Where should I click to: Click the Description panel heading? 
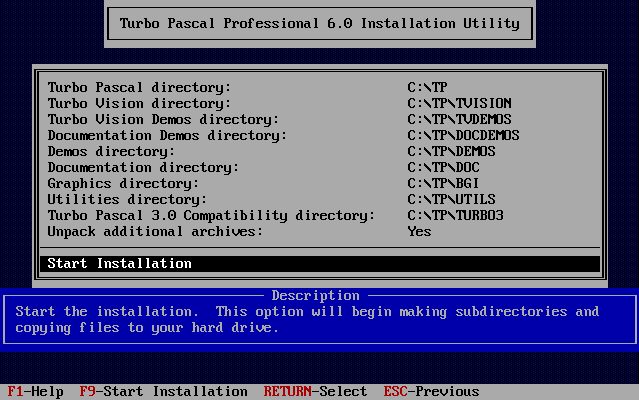[x=315, y=295]
